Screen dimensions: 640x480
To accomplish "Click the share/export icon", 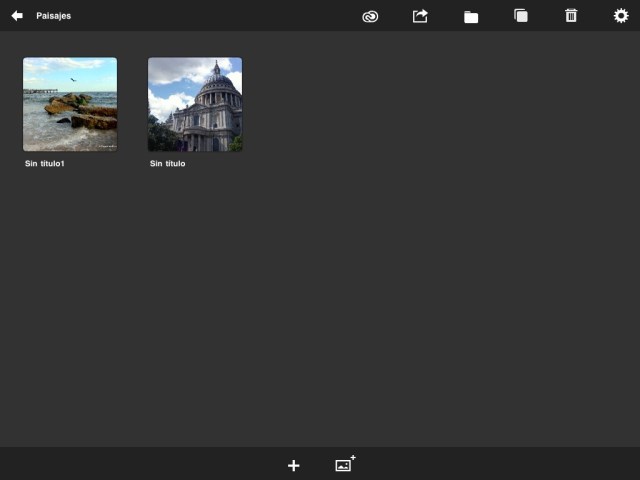I will (x=420, y=16).
